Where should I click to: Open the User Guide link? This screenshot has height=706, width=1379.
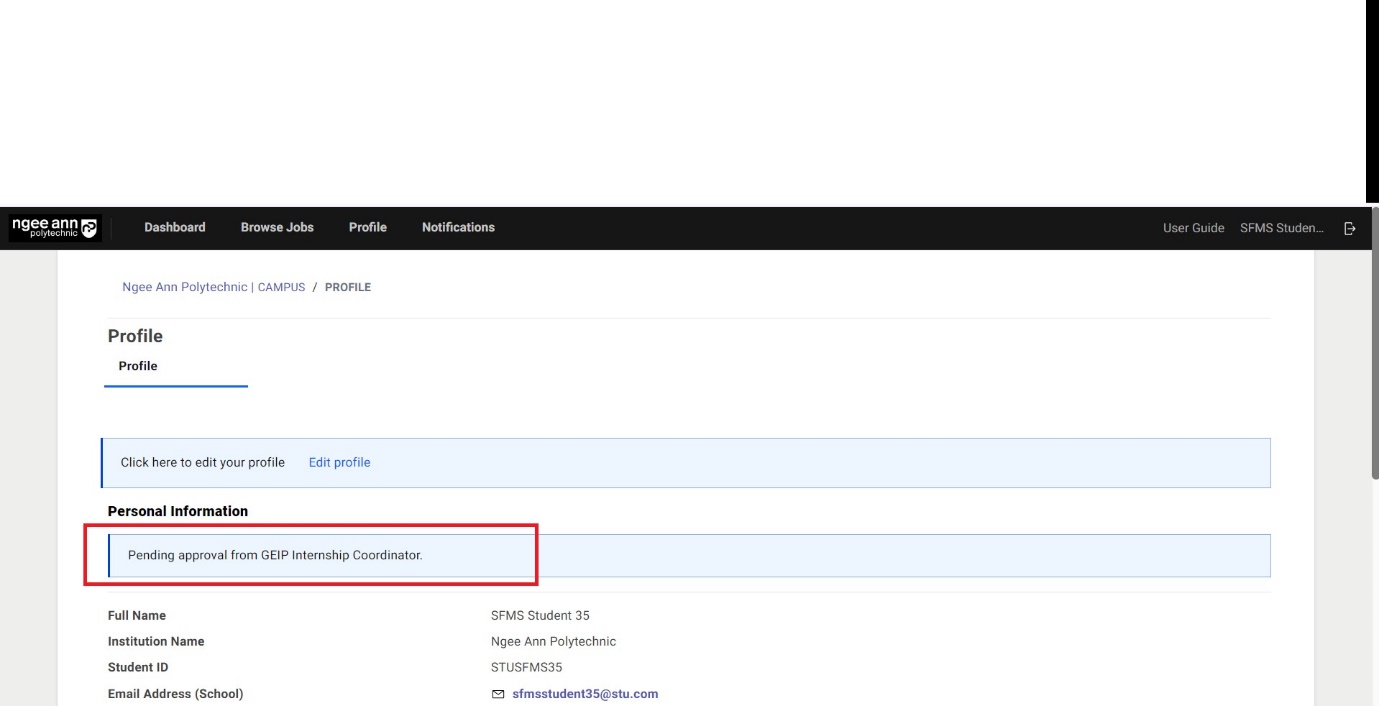click(1193, 228)
